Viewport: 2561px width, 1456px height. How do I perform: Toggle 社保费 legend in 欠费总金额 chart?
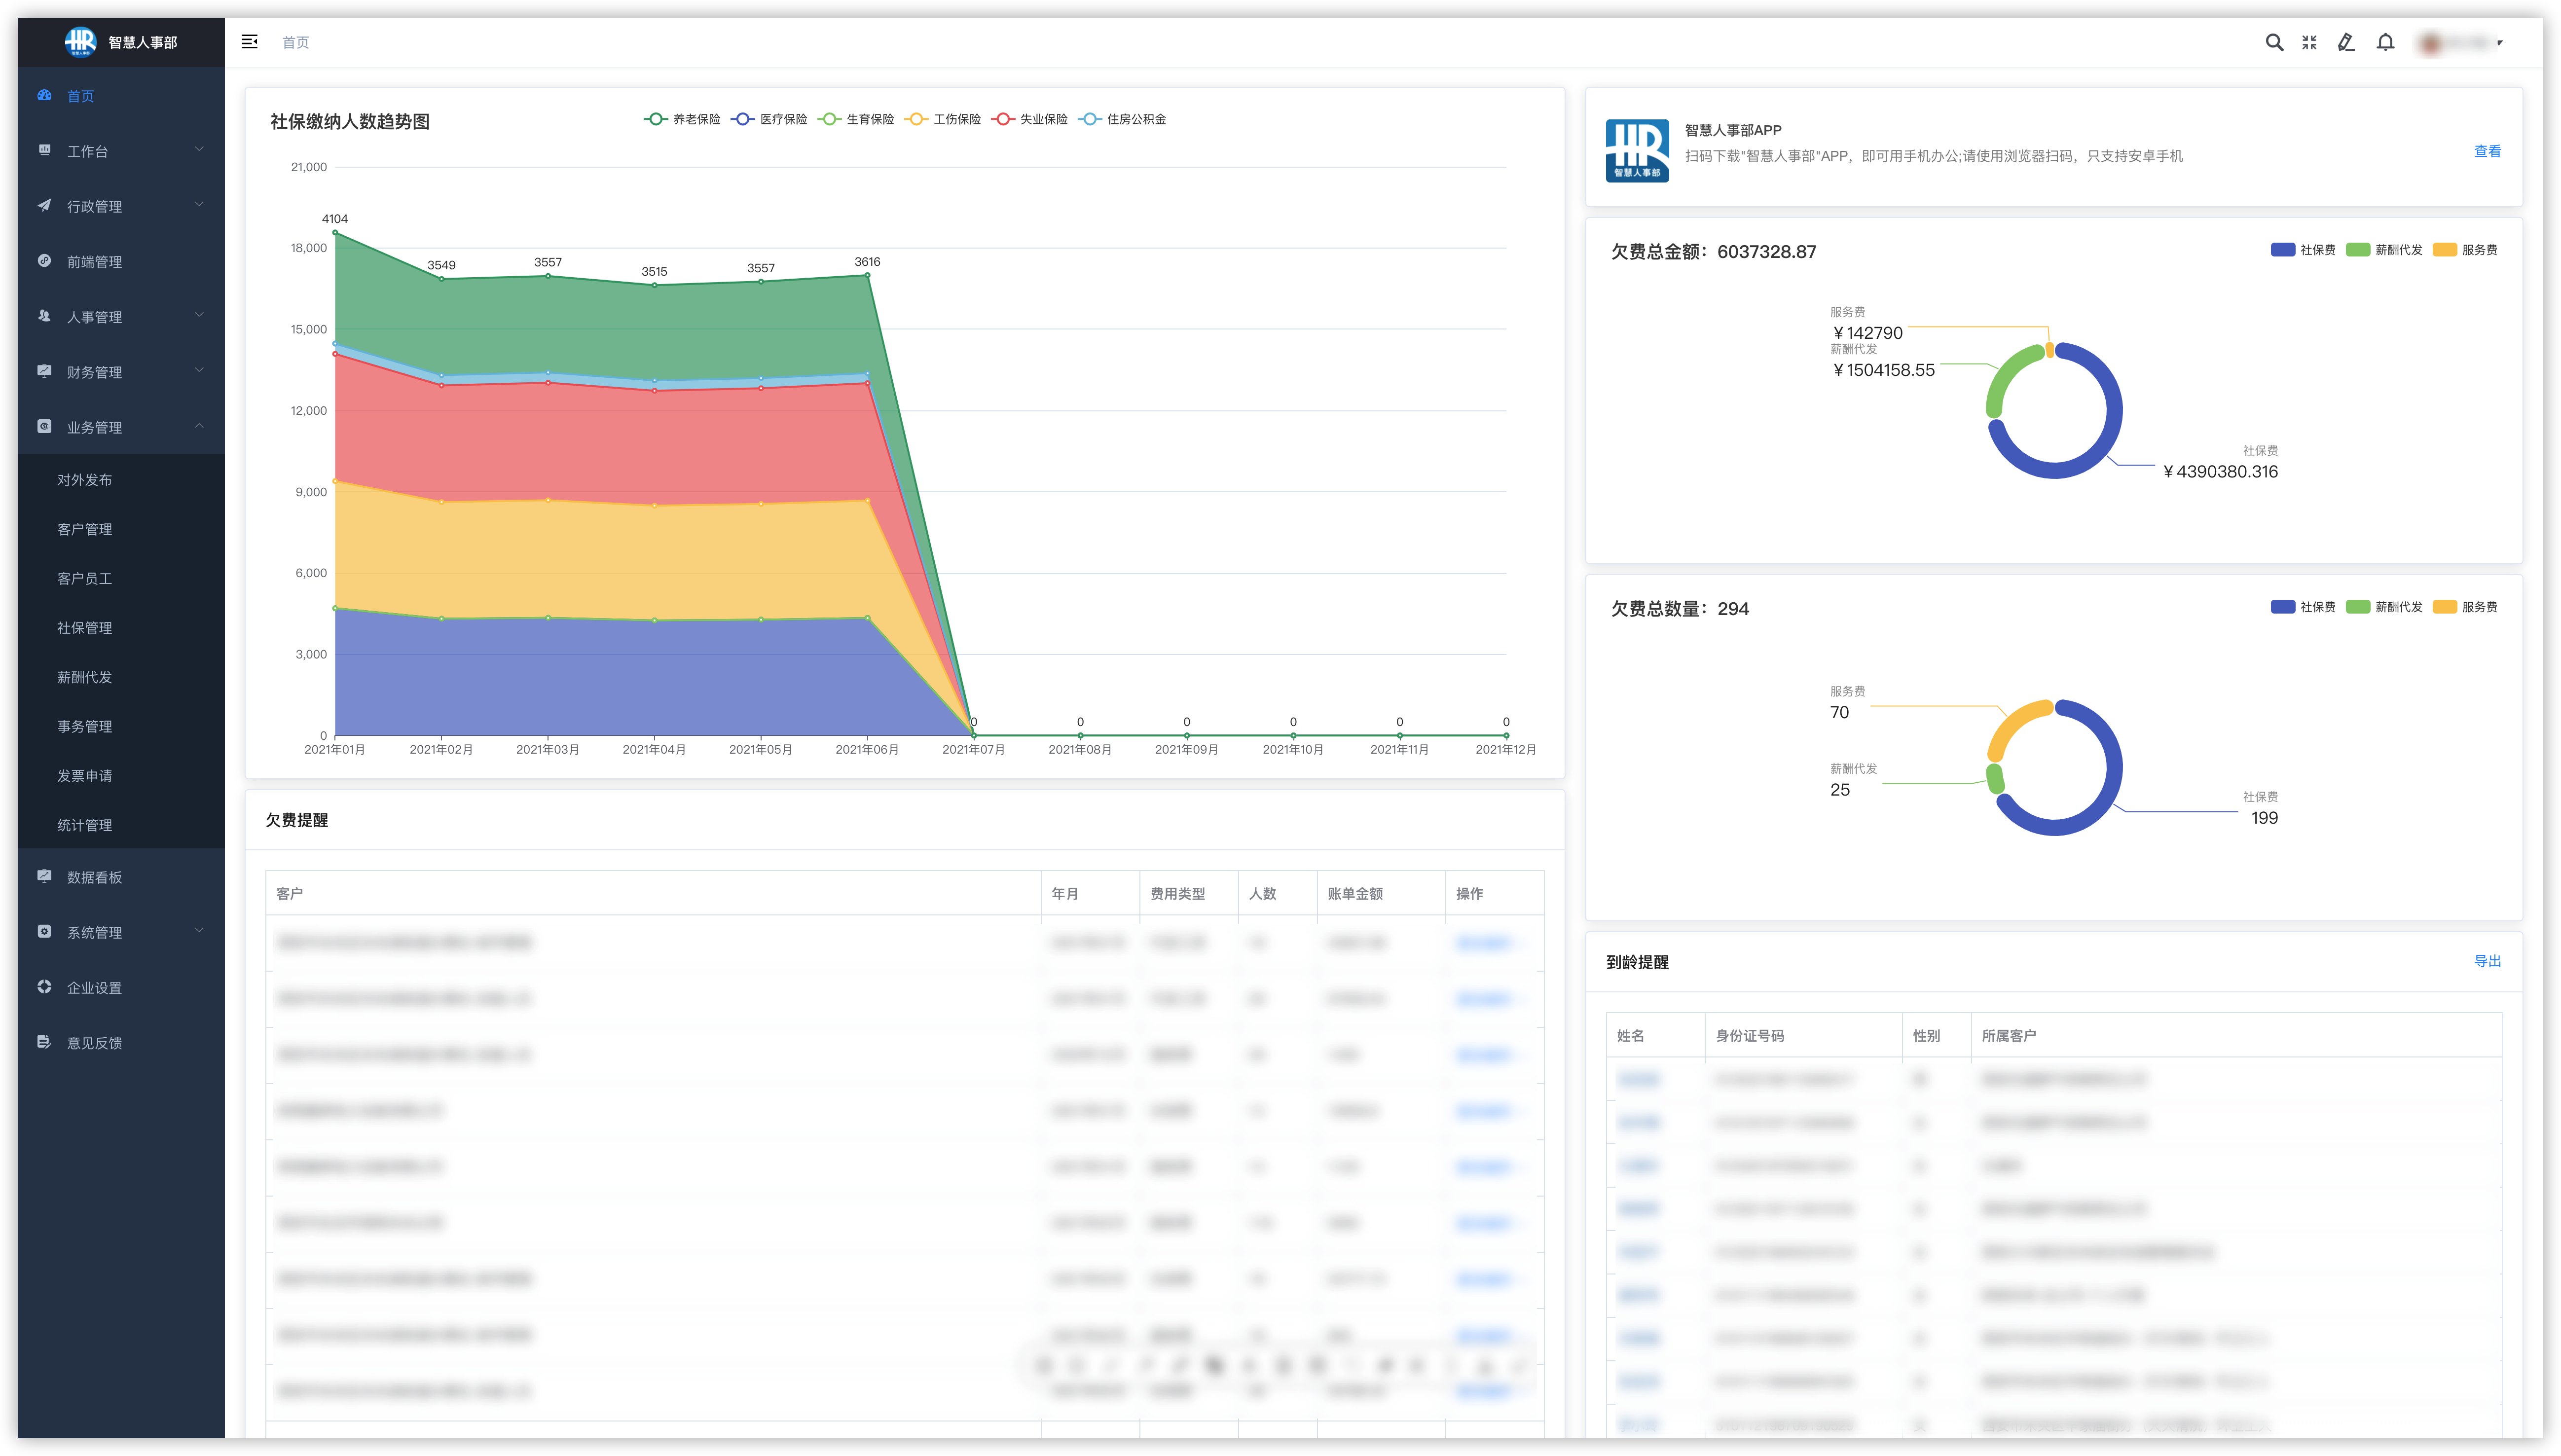2303,250
